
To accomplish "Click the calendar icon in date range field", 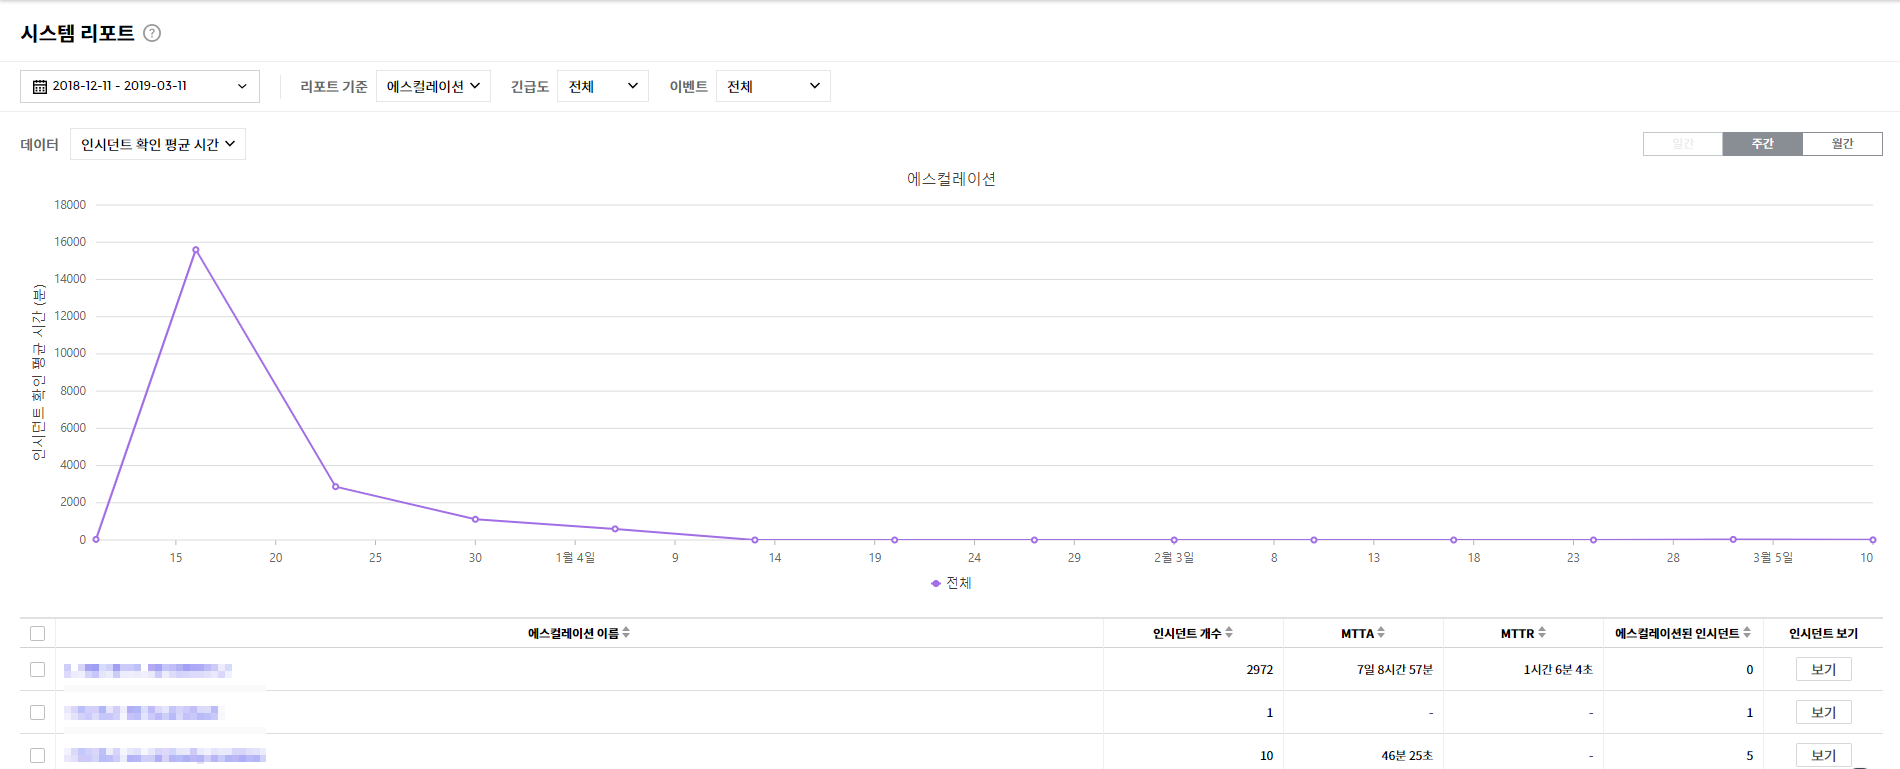I will (40, 87).
